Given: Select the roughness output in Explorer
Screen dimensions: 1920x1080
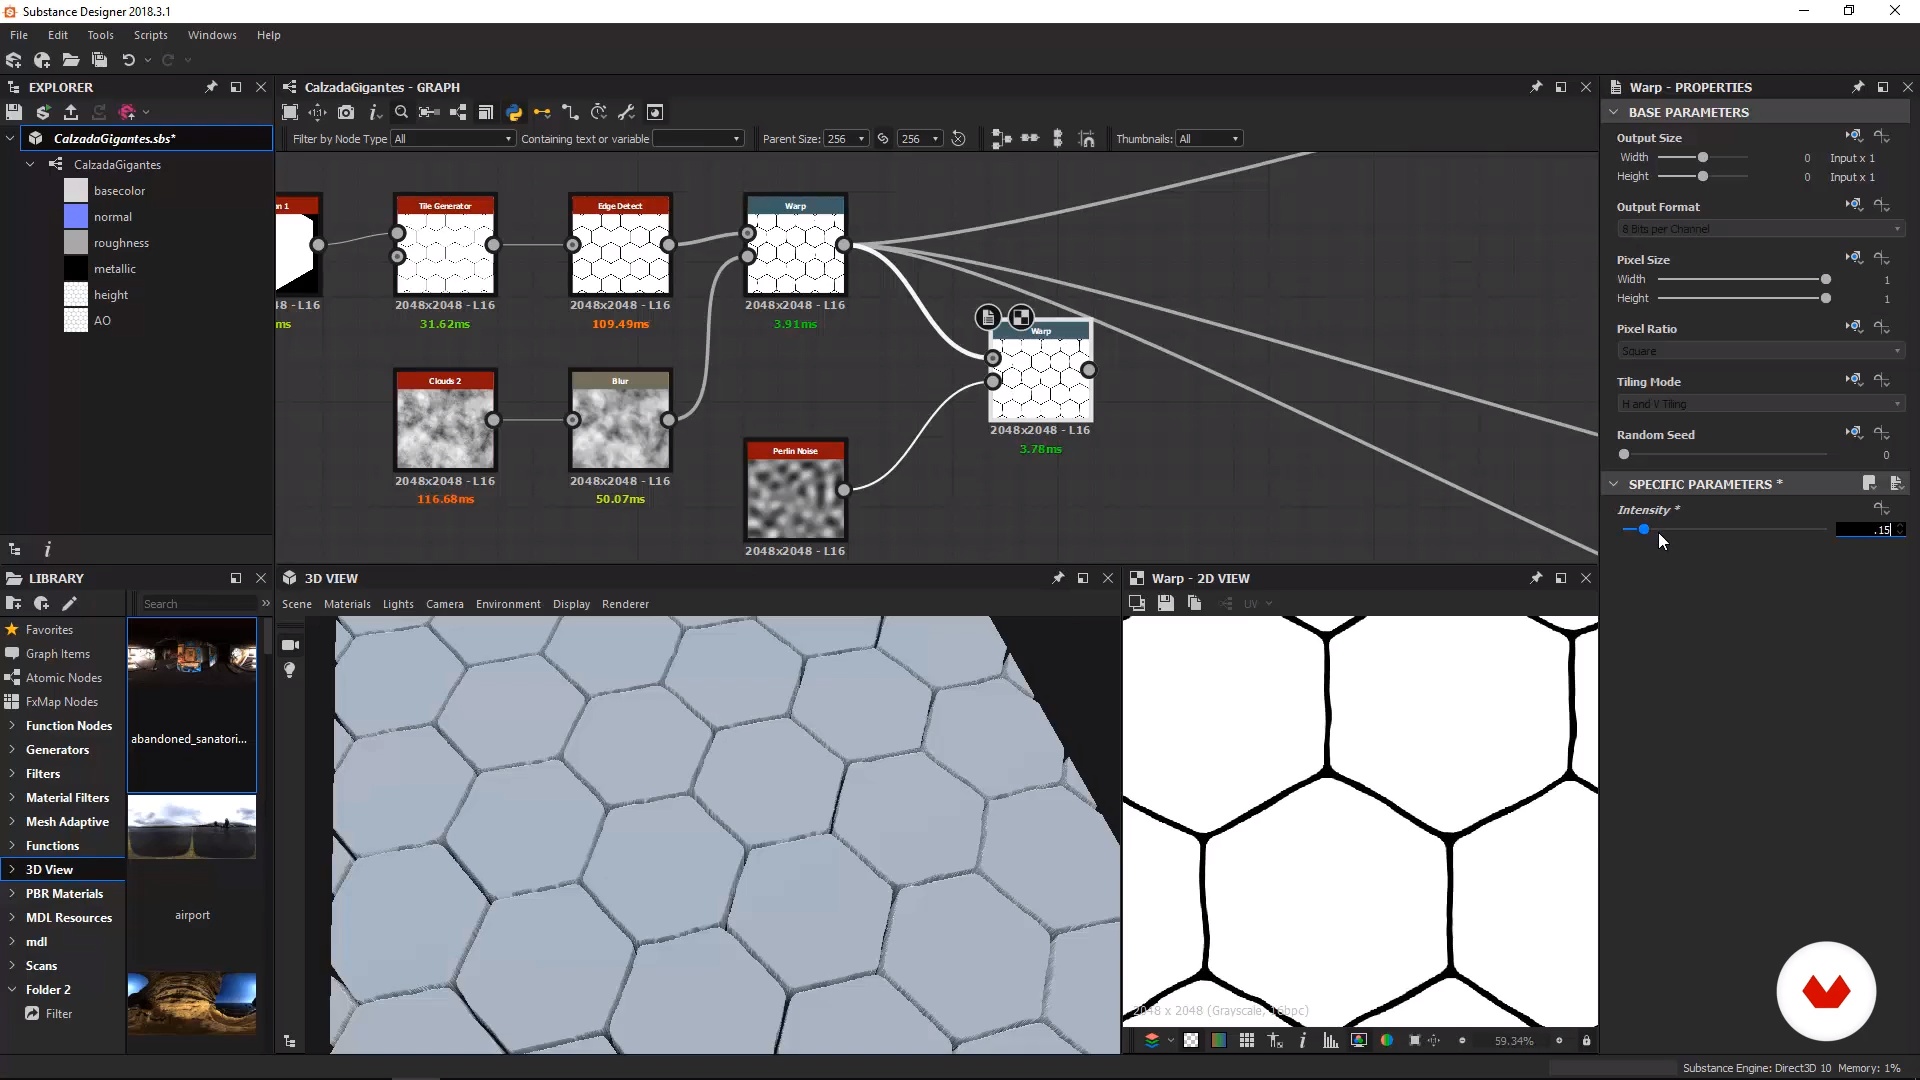Looking at the screenshot, I should point(121,242).
